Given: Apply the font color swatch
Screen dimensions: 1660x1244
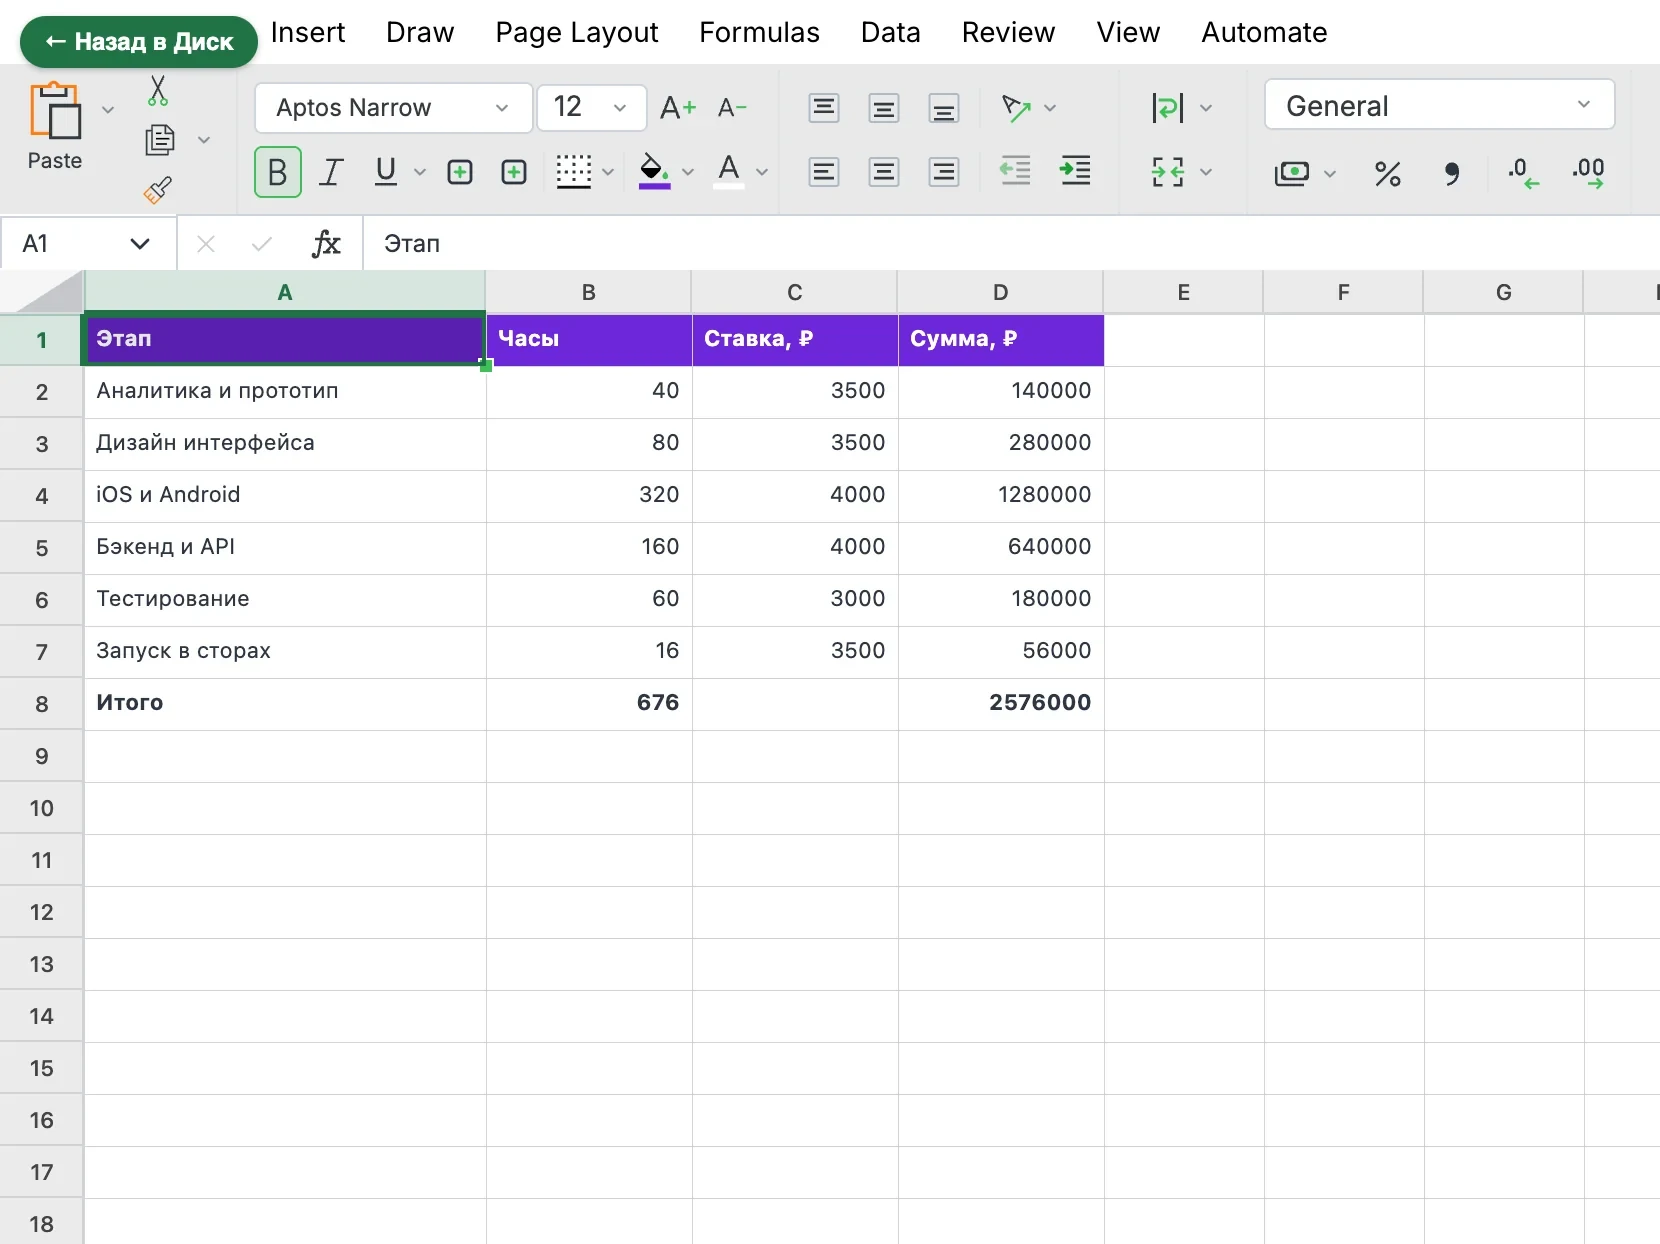Looking at the screenshot, I should click(729, 172).
